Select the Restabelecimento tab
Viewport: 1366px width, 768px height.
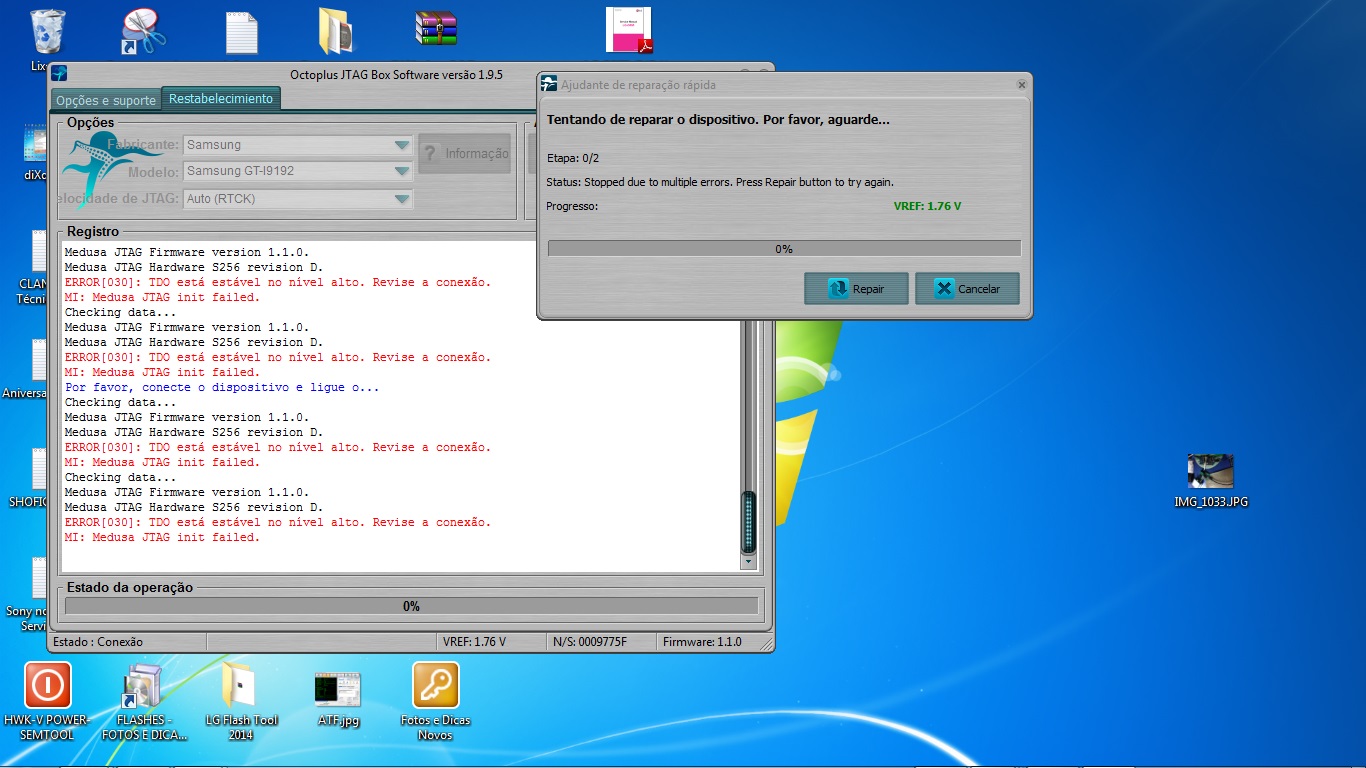coord(221,98)
